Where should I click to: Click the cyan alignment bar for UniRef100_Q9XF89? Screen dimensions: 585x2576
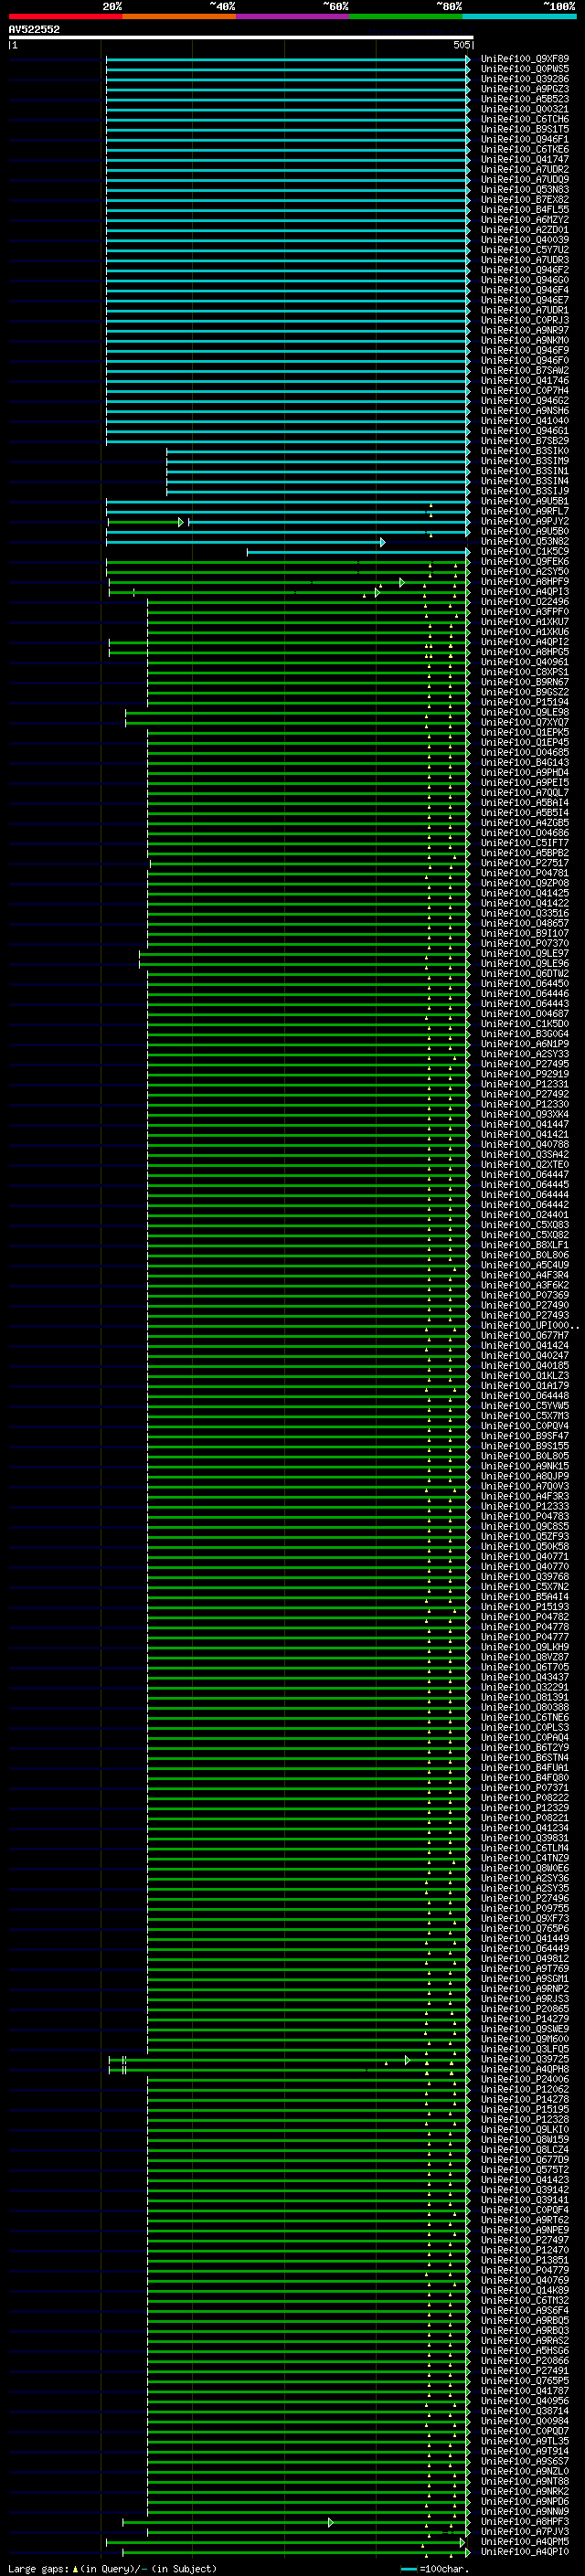[288, 59]
